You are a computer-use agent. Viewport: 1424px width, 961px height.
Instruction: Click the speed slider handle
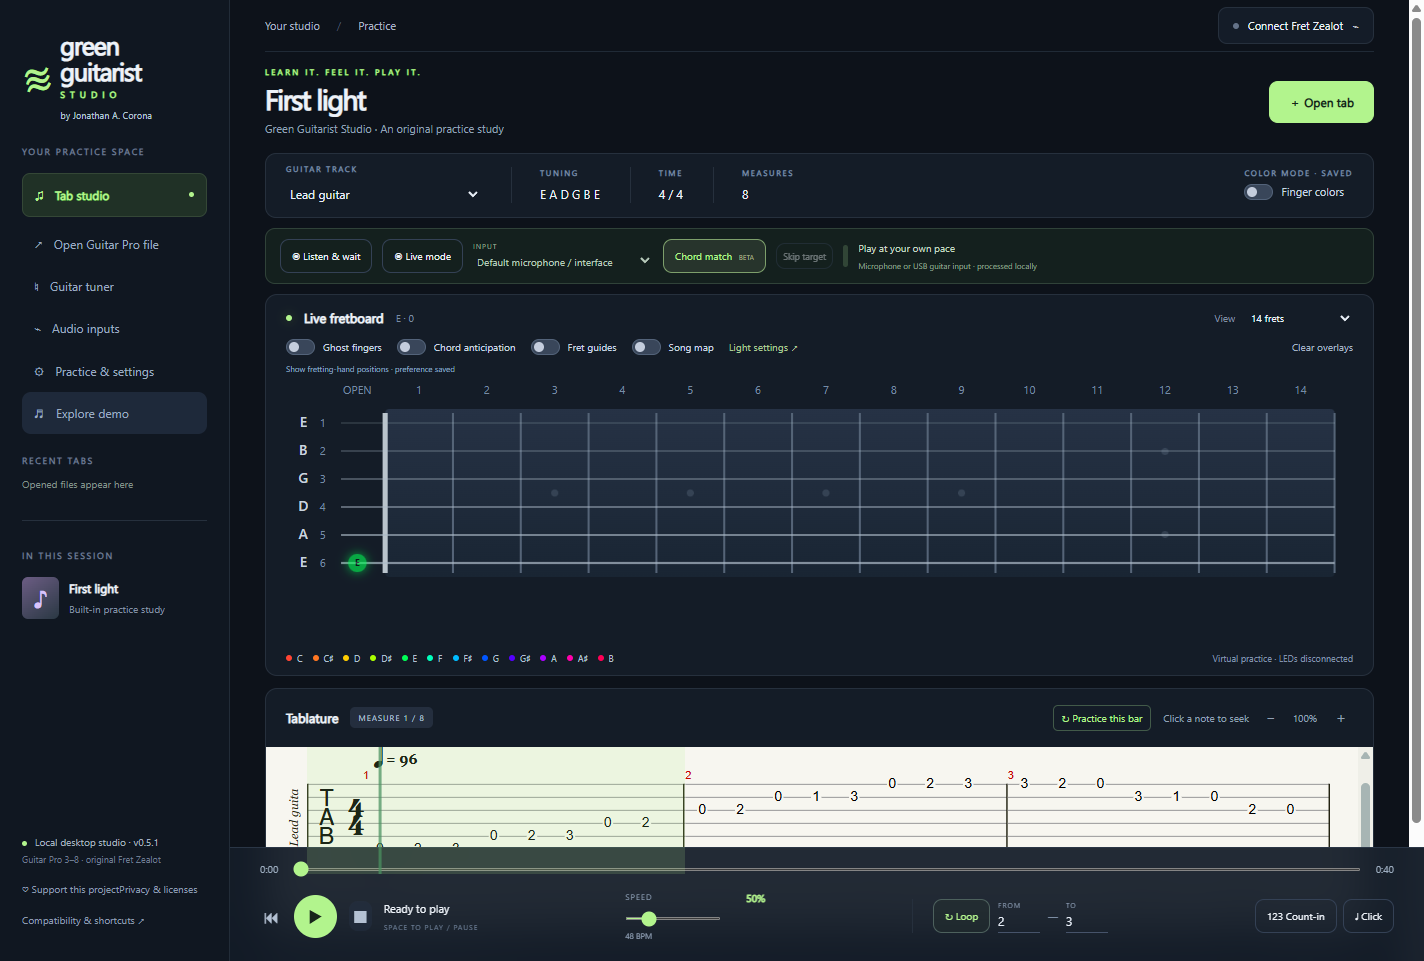coord(649,918)
